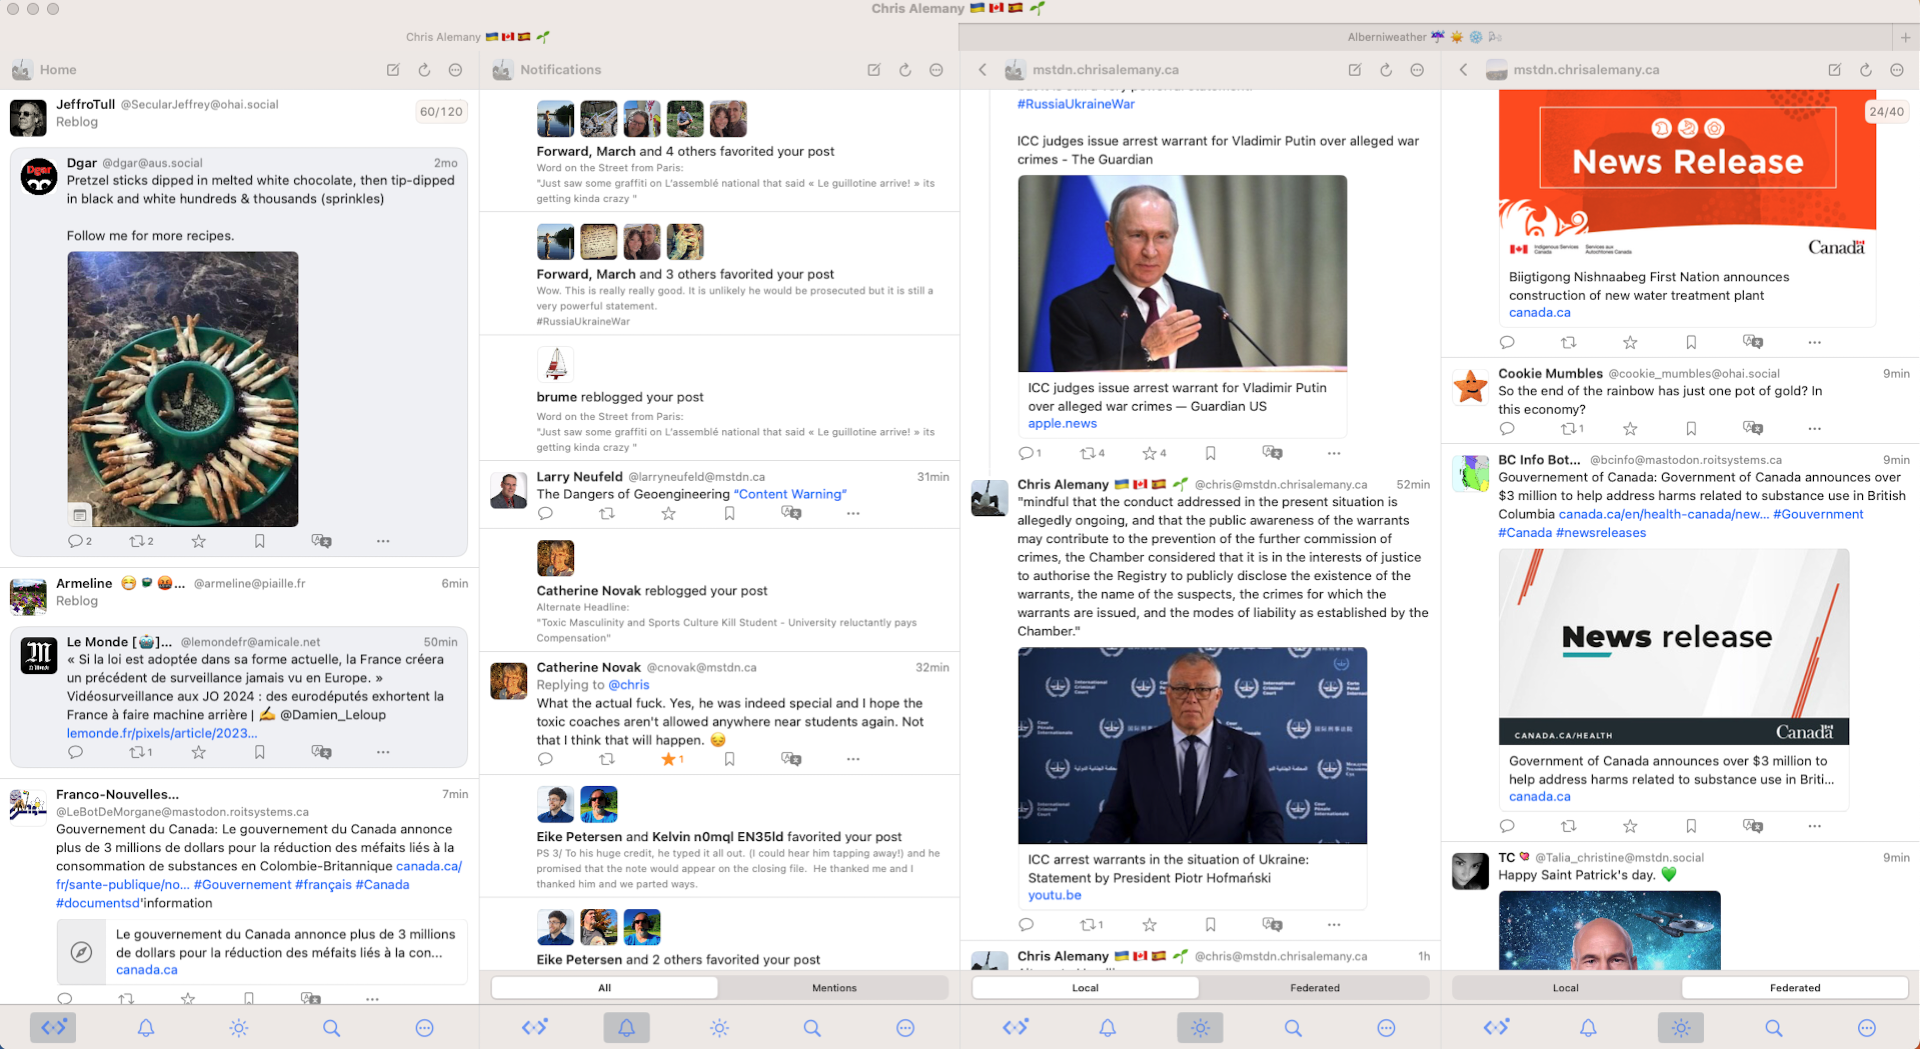The width and height of the screenshot is (1920, 1049).
Task: Open search in third column bottom bar
Action: (1293, 1027)
